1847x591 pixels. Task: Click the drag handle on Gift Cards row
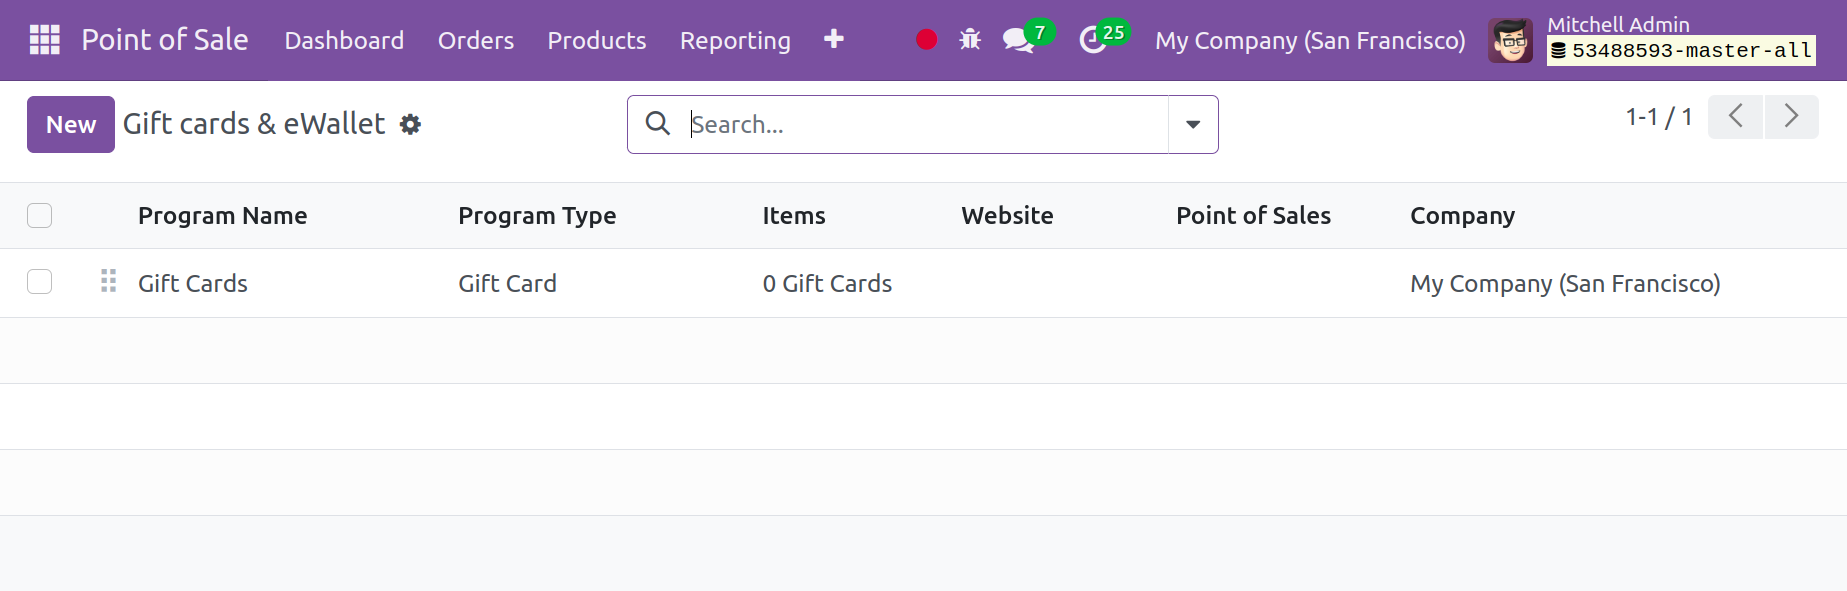(x=109, y=282)
